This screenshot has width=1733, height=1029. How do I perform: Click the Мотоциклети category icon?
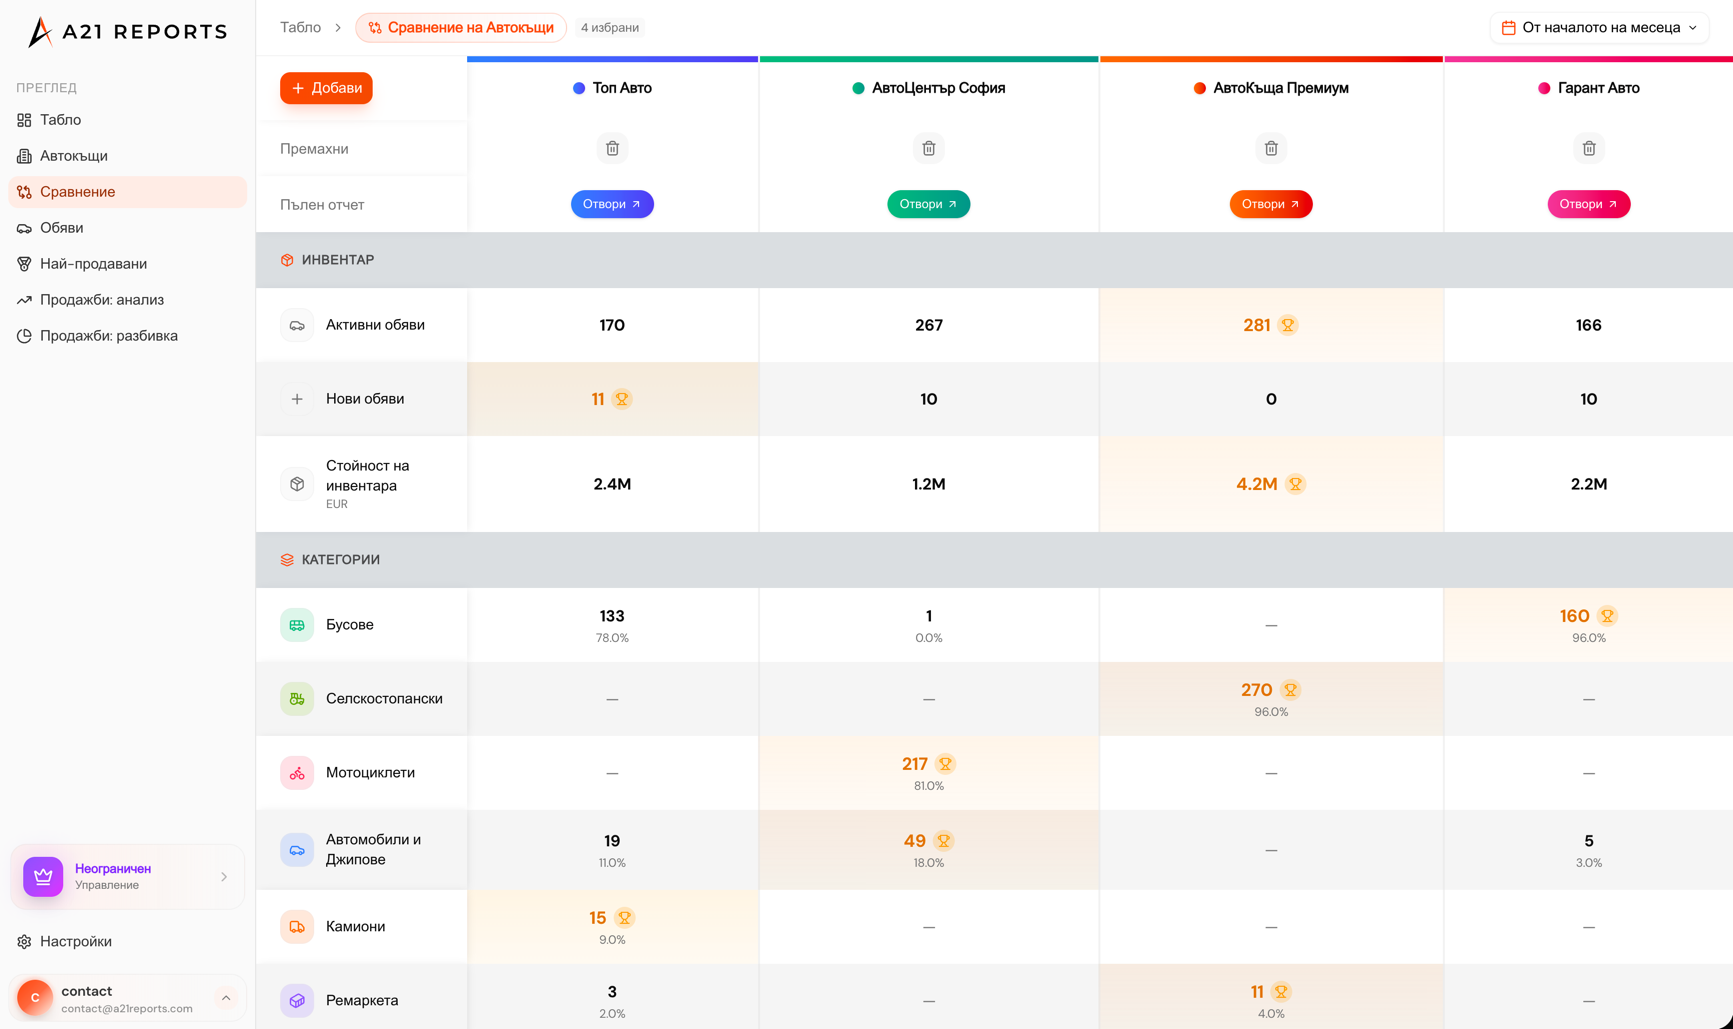coord(297,772)
